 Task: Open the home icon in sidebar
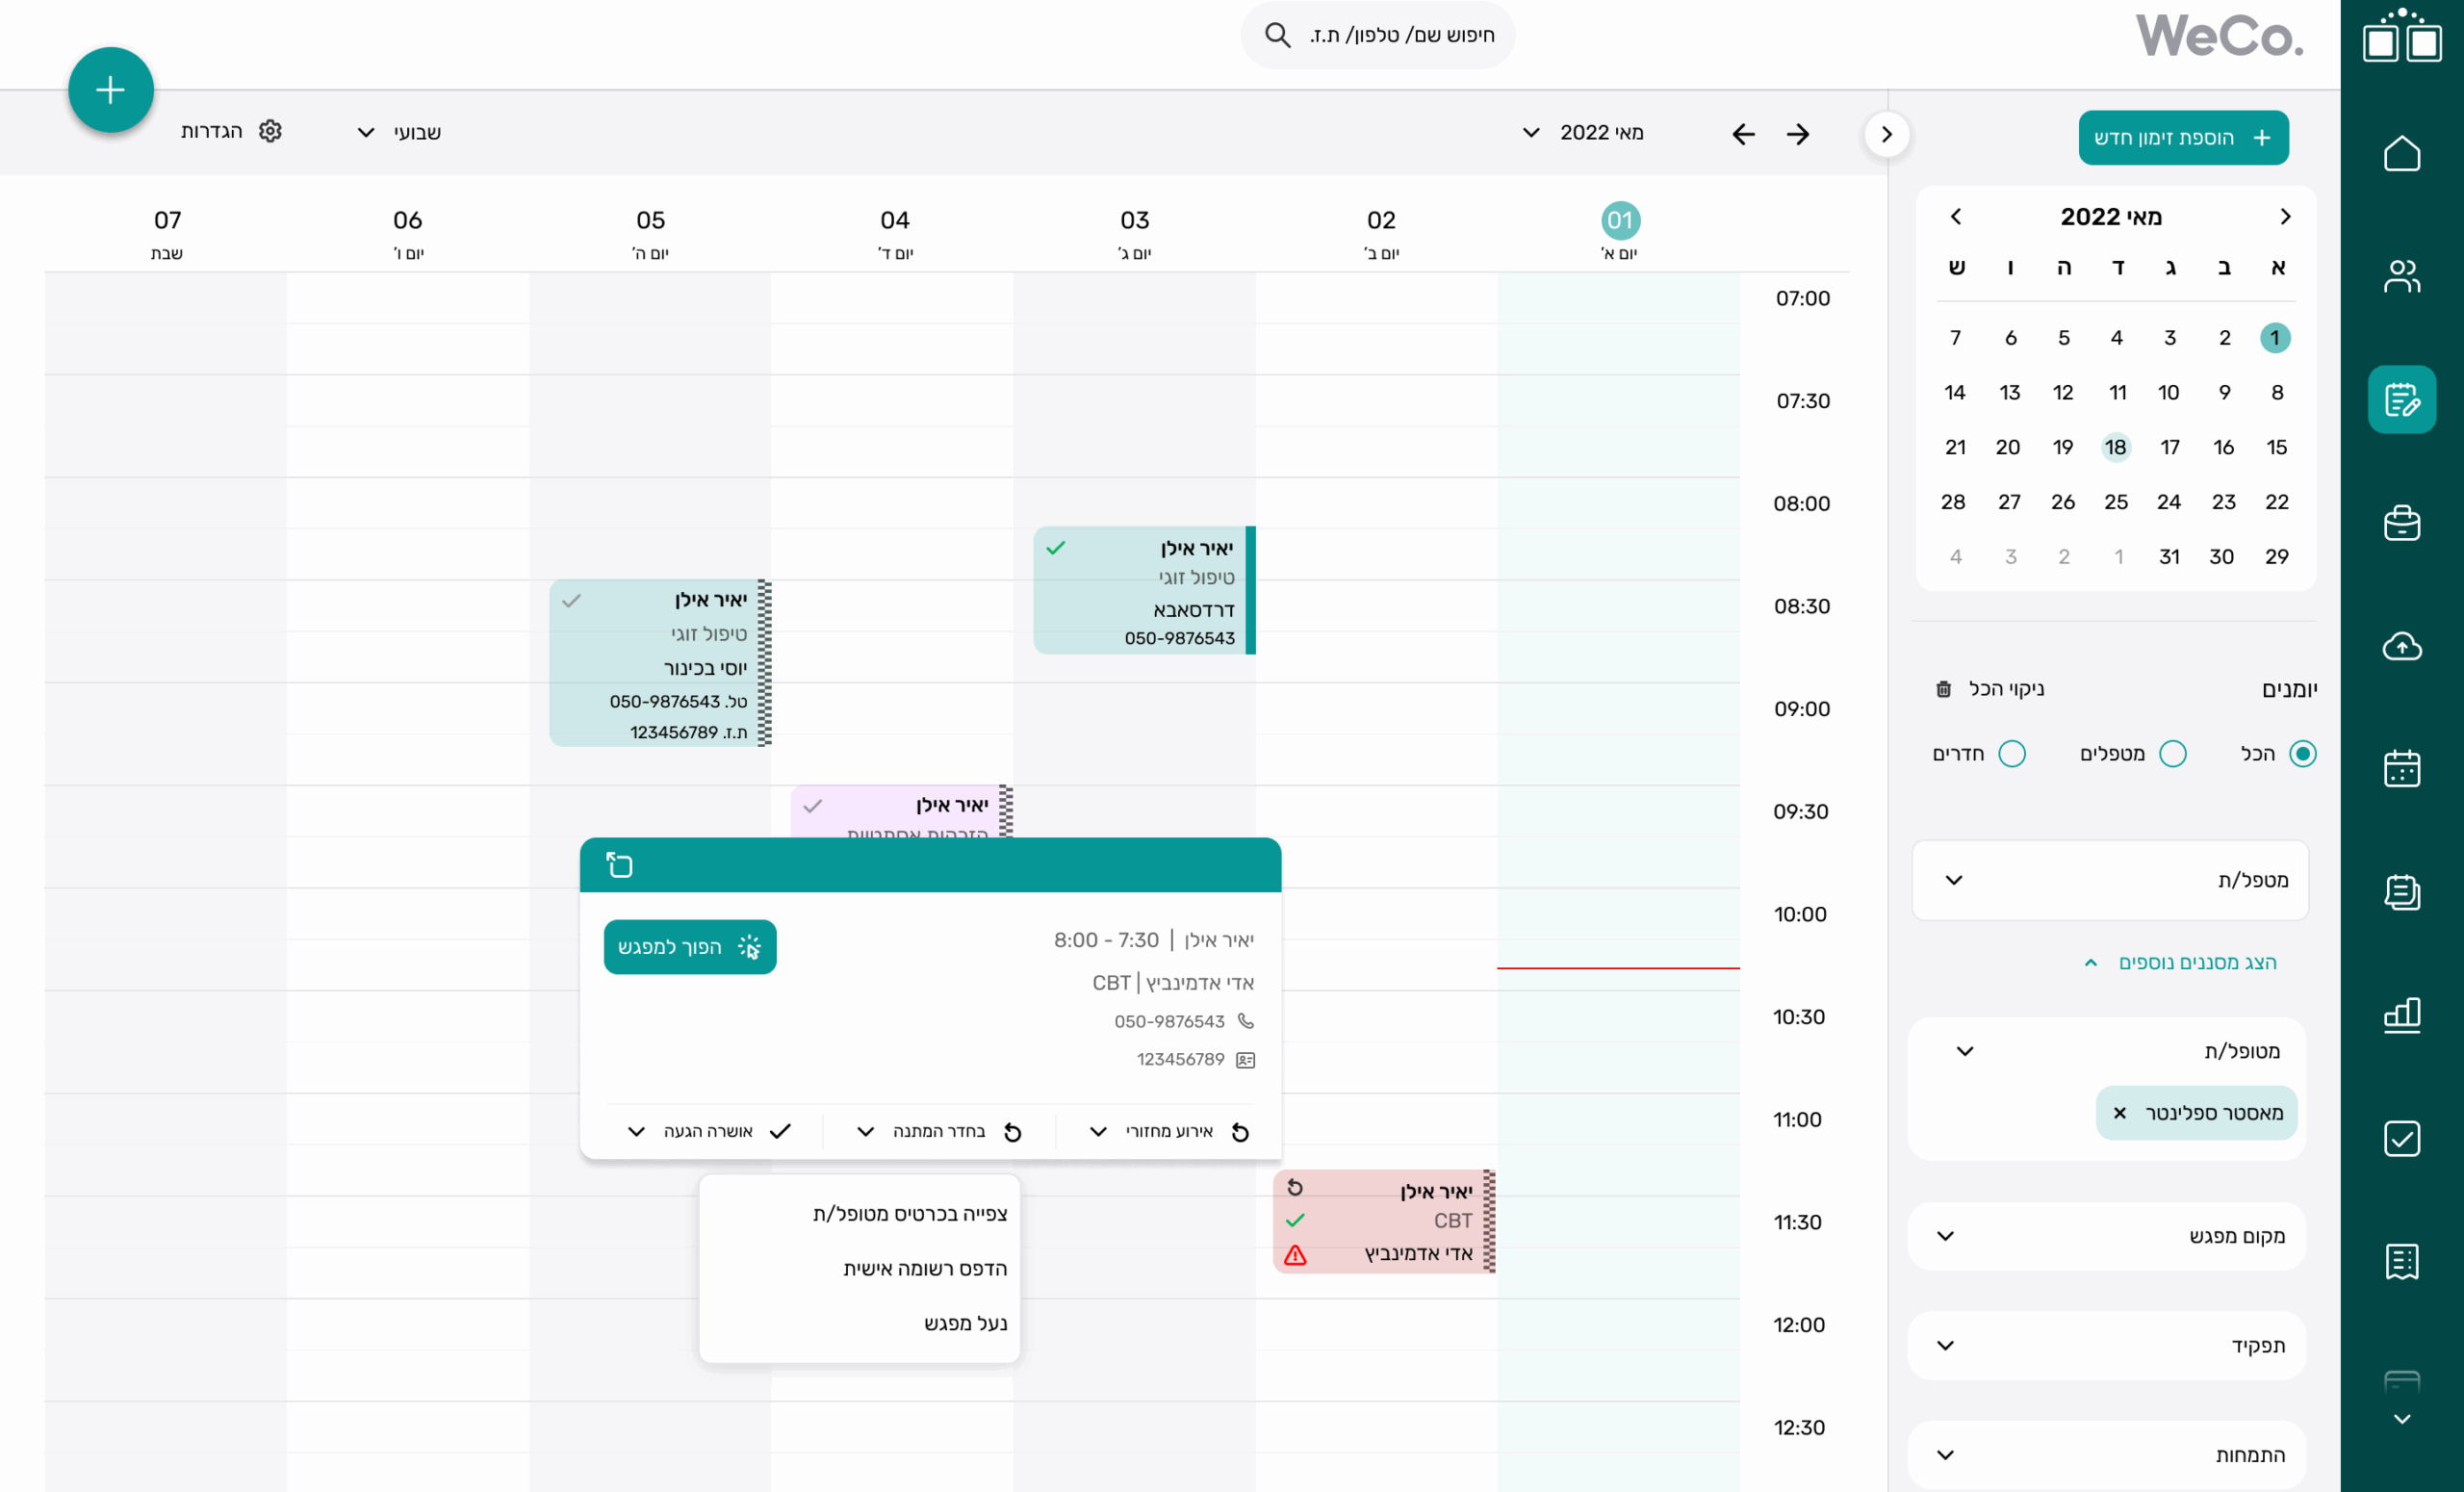[x=2401, y=153]
